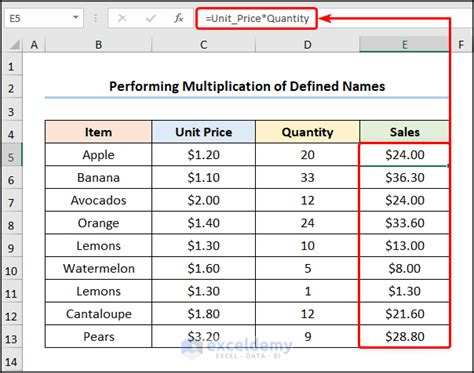
Task: Select the quantity cell showing 5
Action: pyautogui.click(x=308, y=268)
